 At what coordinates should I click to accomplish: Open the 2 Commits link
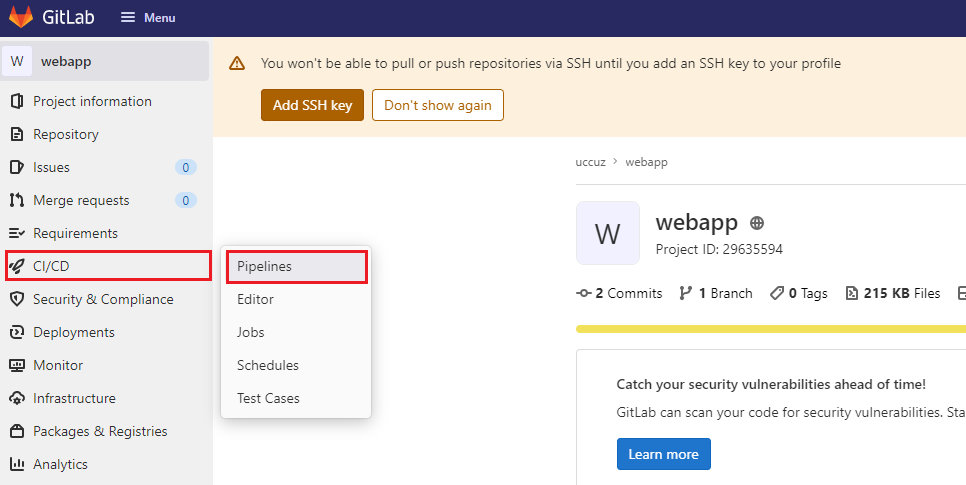point(620,293)
